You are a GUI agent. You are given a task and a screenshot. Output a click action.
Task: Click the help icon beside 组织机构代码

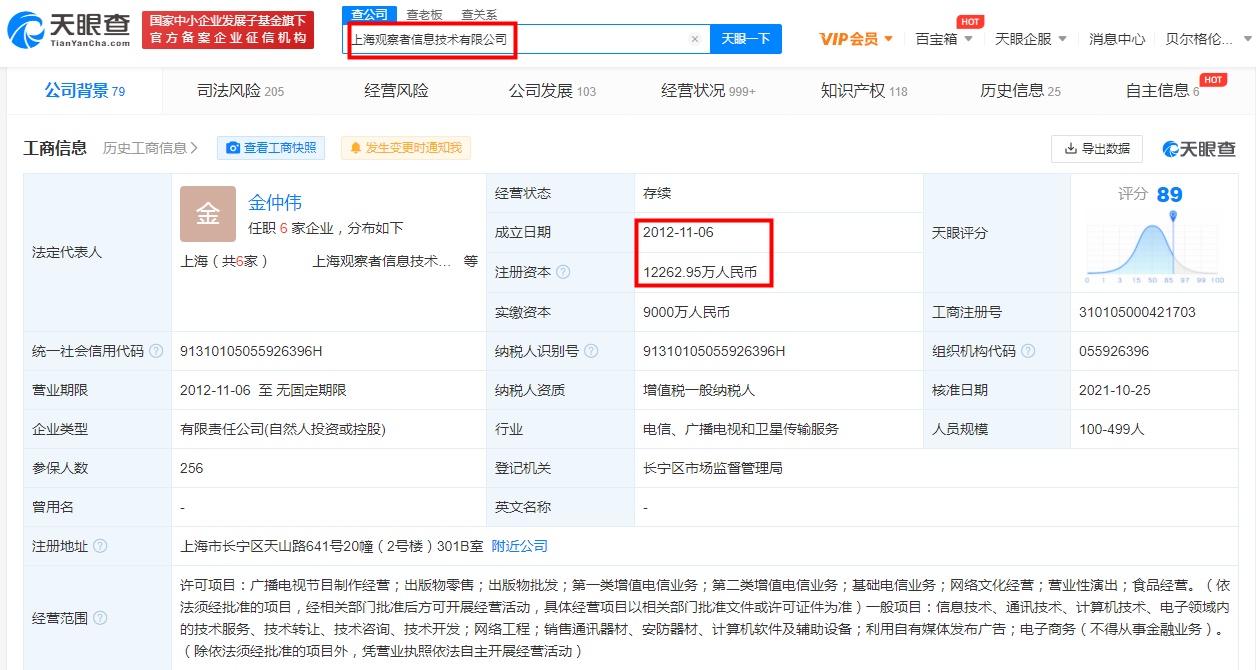click(1028, 351)
